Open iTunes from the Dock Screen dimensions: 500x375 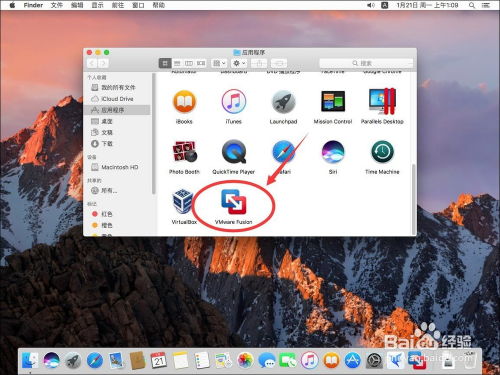(x=310, y=360)
